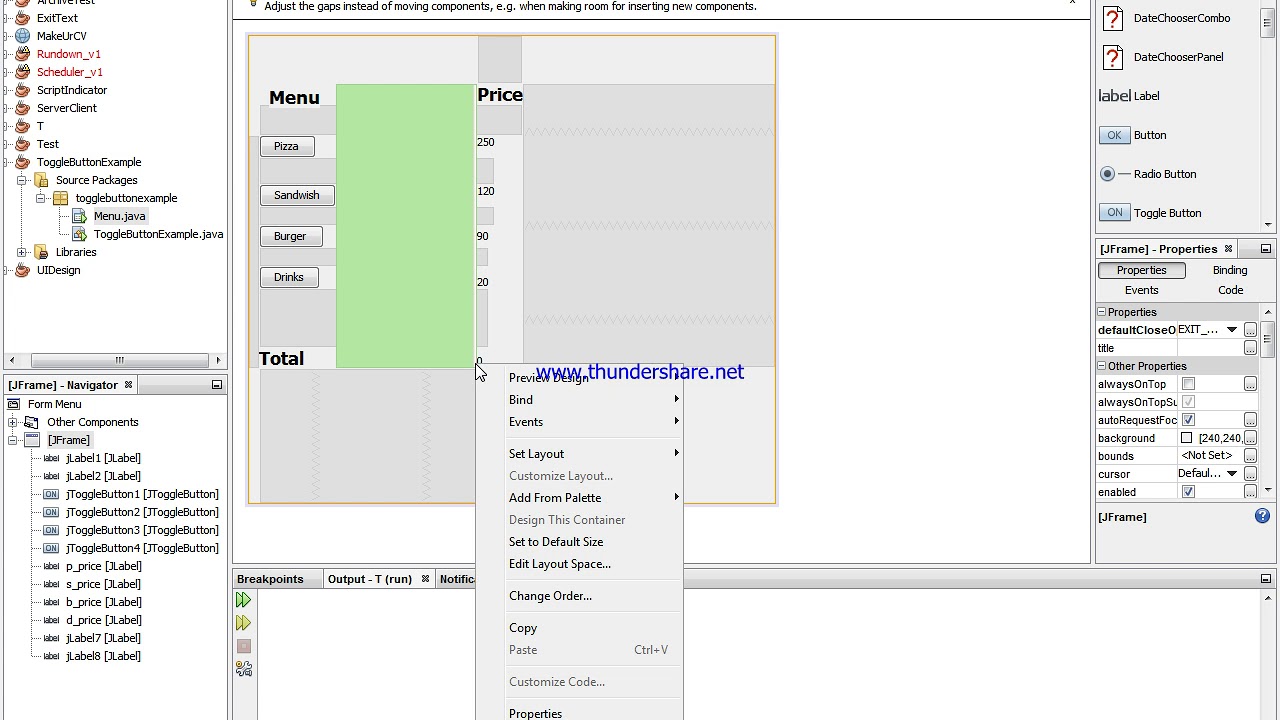The image size is (1280, 720).
Task: Toggle the alwaysOnTop checkbox
Action: pyautogui.click(x=1188, y=384)
